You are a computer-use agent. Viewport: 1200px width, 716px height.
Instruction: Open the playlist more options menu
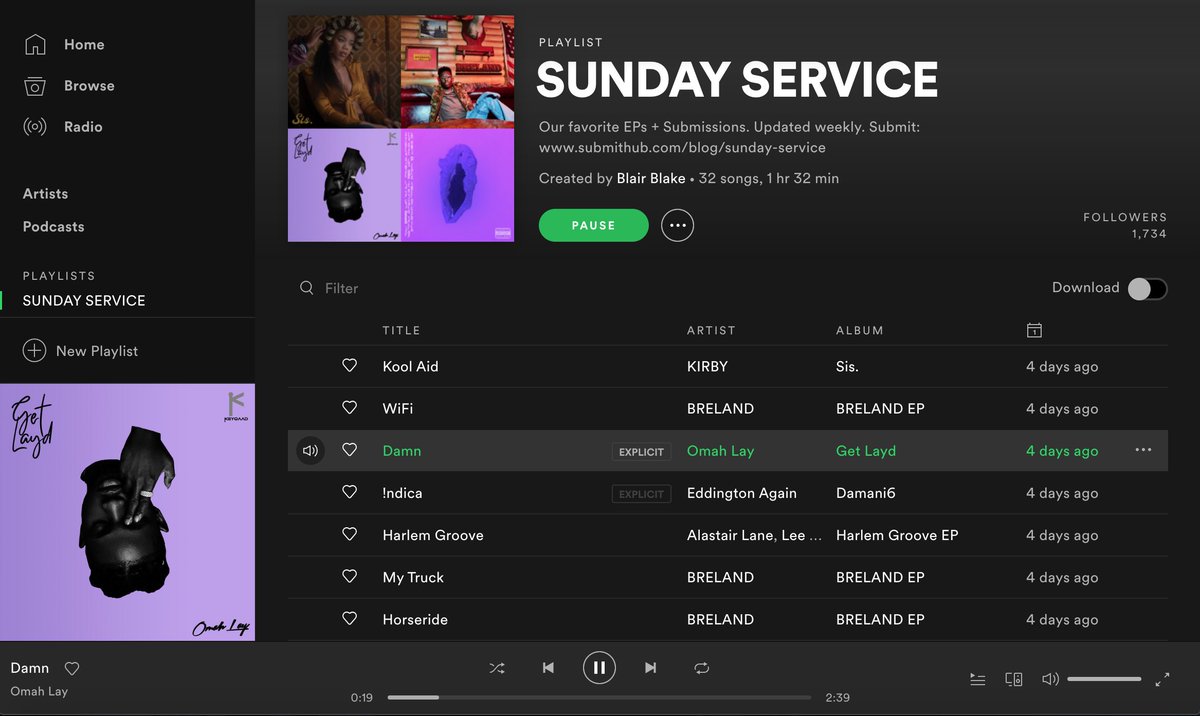(x=678, y=225)
